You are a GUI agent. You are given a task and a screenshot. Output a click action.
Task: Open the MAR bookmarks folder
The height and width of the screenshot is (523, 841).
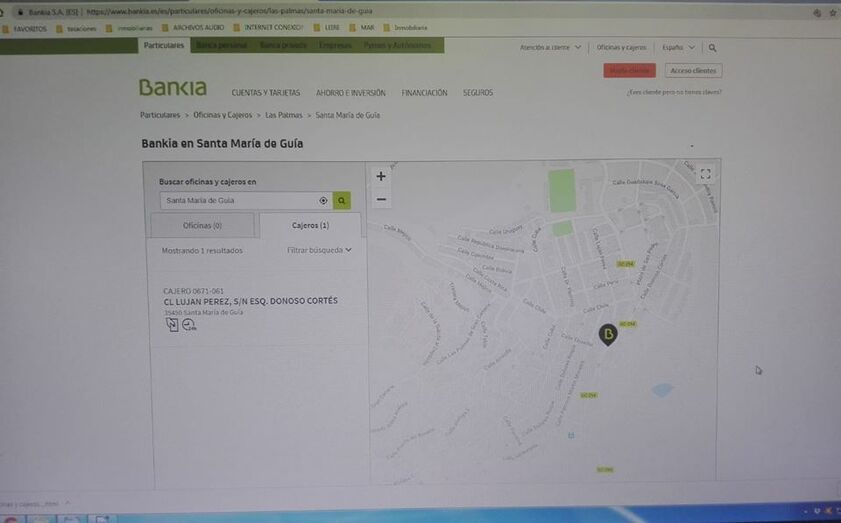point(362,27)
